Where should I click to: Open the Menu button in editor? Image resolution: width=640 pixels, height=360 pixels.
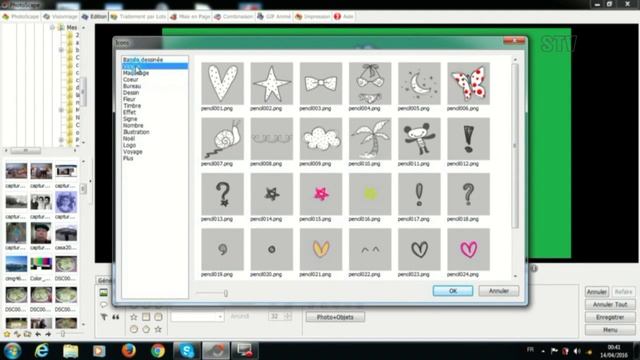pyautogui.click(x=610, y=330)
